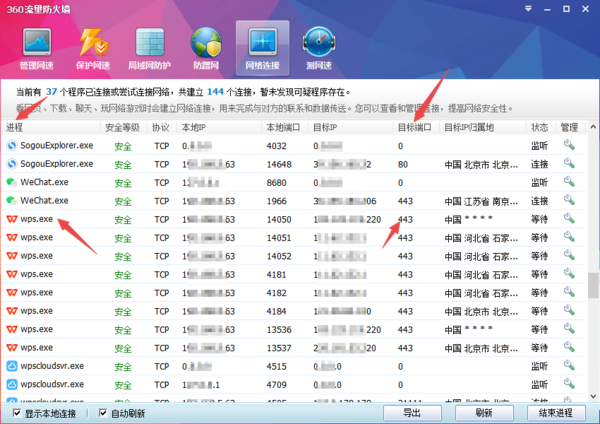Manage wps.exe port 4181 connection

tap(569, 273)
